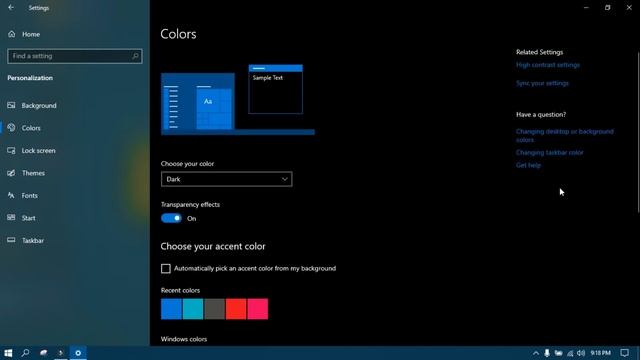
Task: Open the network tray icon
Action: click(570, 353)
